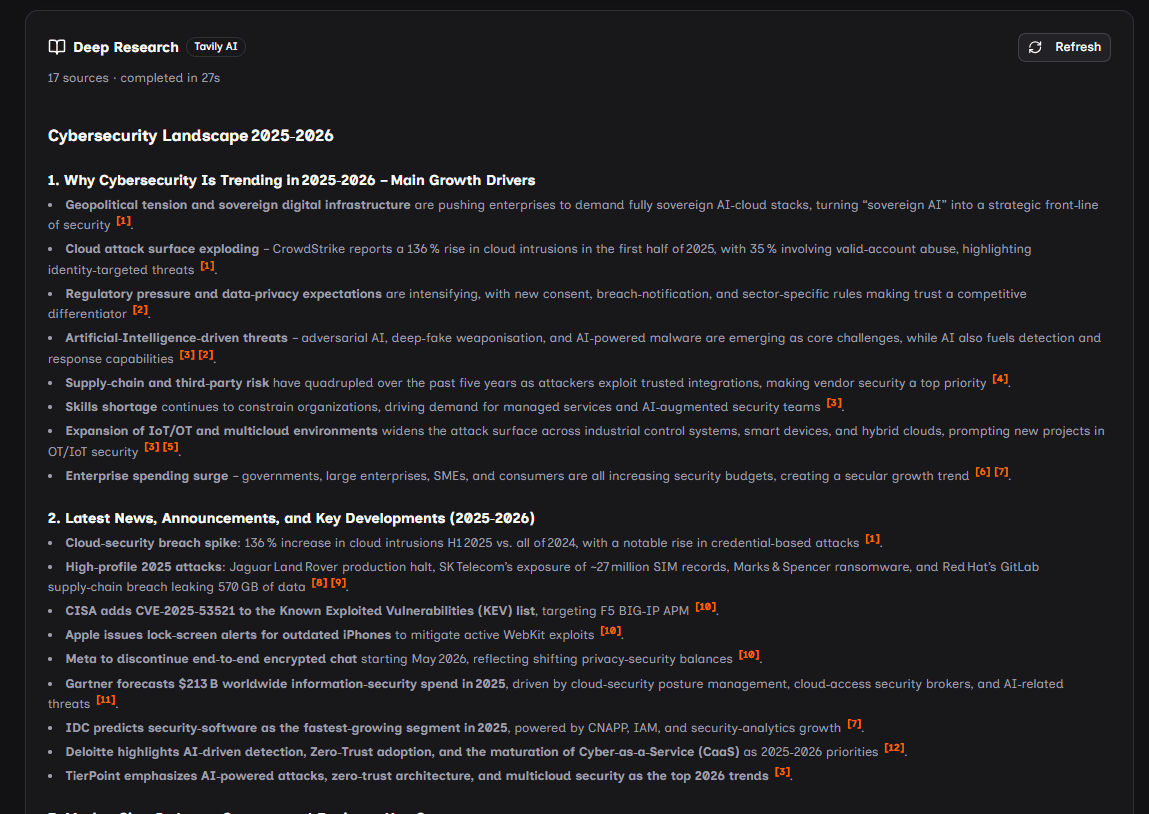This screenshot has height=814, width=1149.
Task: Click bold text "Cloud attack surface exploding"
Action: tap(162, 249)
